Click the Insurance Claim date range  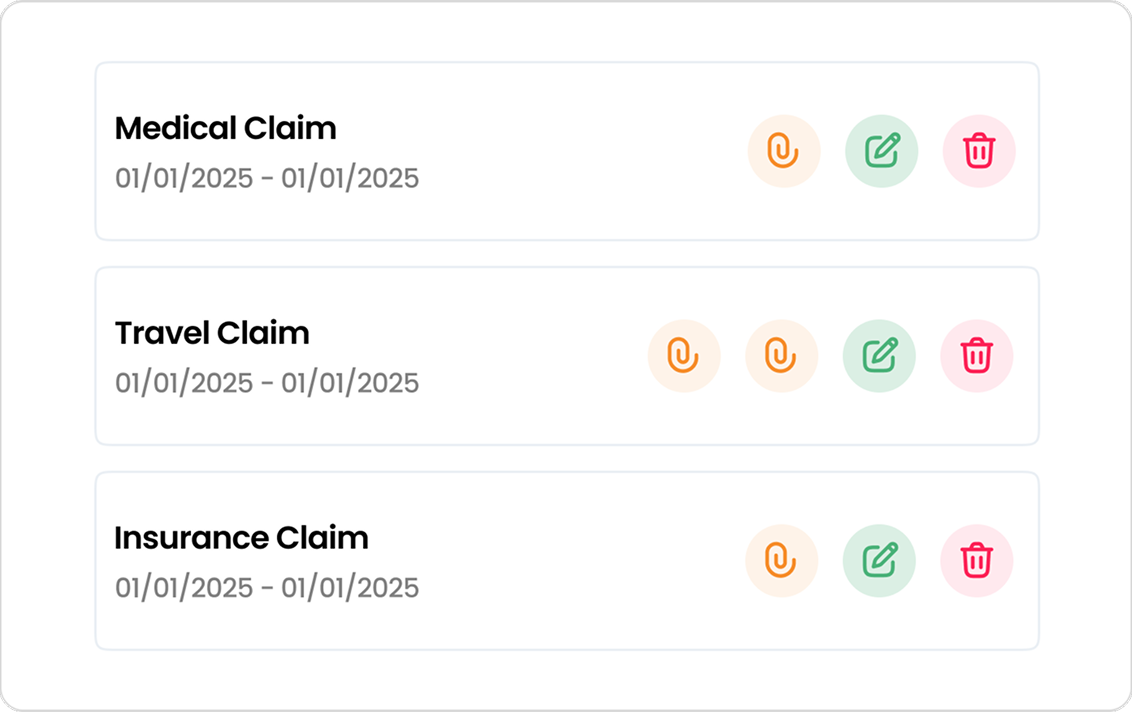[267, 587]
